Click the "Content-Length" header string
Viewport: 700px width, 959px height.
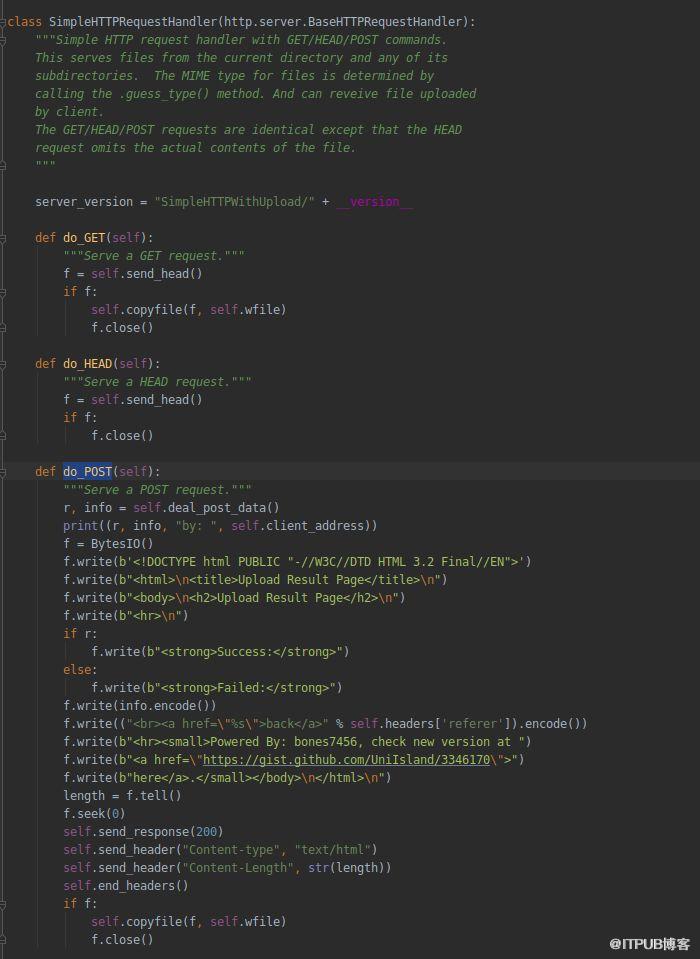point(237,867)
